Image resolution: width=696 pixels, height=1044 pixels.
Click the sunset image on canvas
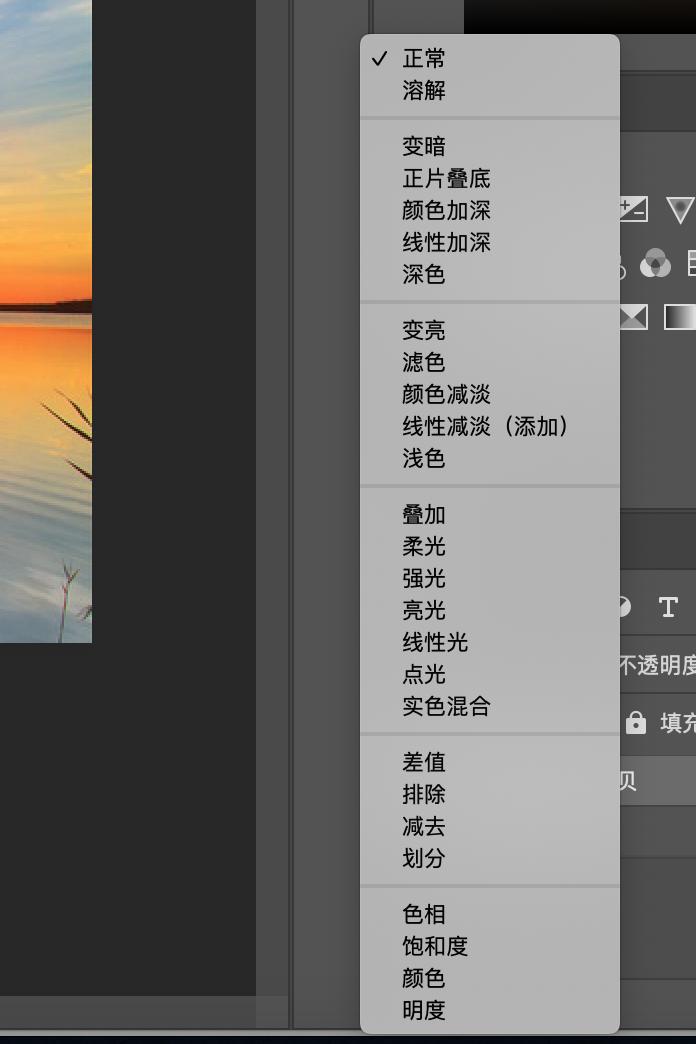[46, 321]
